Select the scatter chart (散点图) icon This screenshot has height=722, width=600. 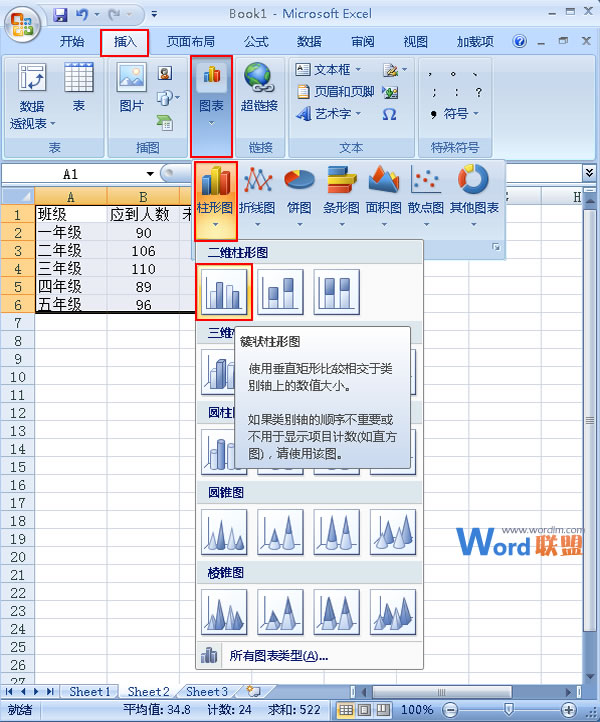(x=426, y=191)
